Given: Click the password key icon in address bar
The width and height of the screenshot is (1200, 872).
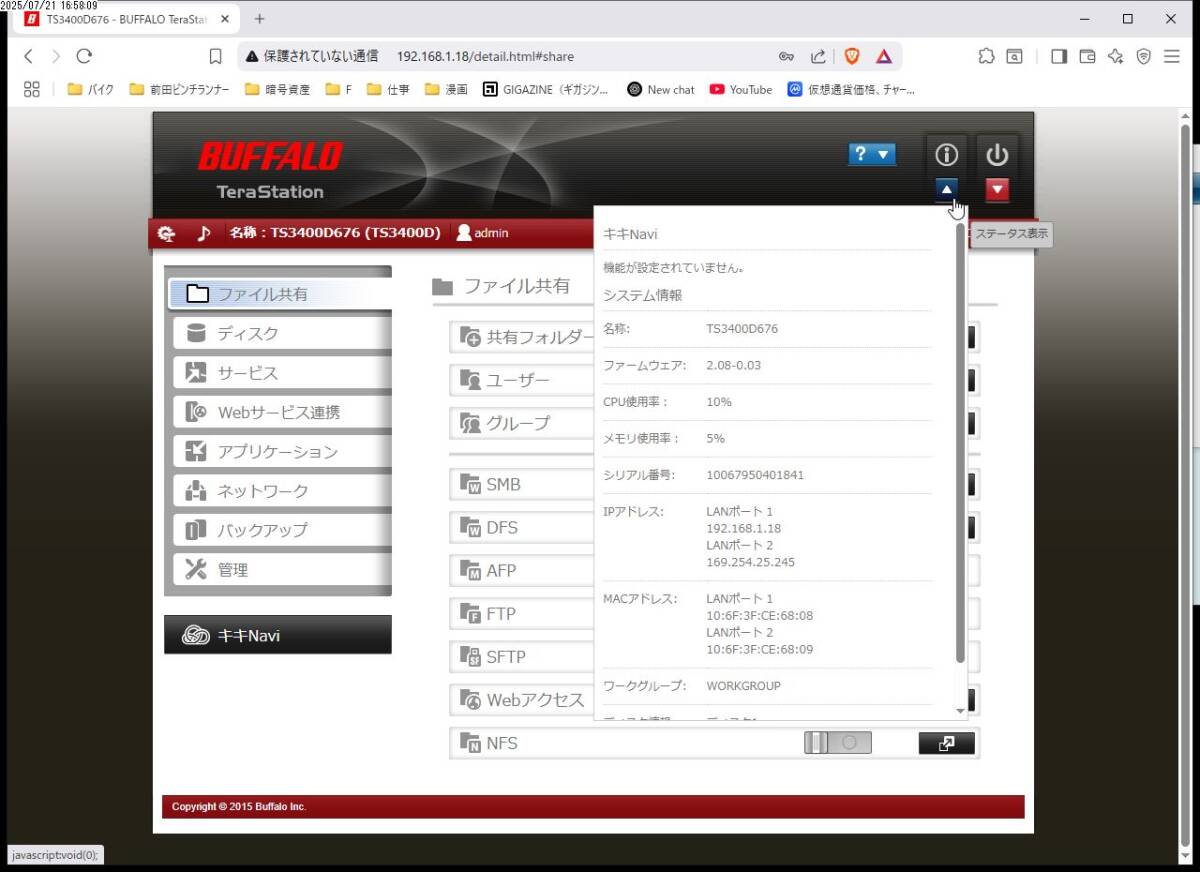Looking at the screenshot, I should coord(787,56).
